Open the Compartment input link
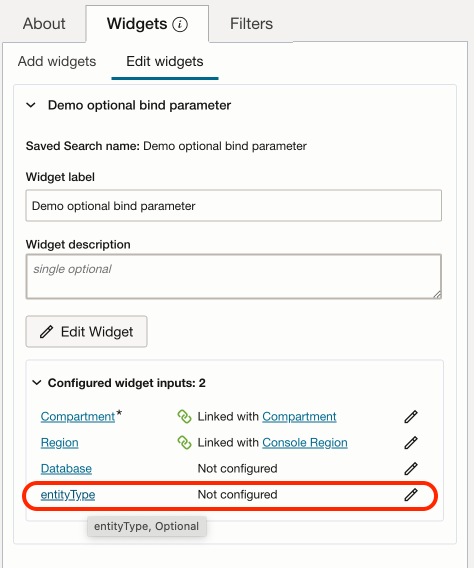This screenshot has width=474, height=568. [77, 417]
